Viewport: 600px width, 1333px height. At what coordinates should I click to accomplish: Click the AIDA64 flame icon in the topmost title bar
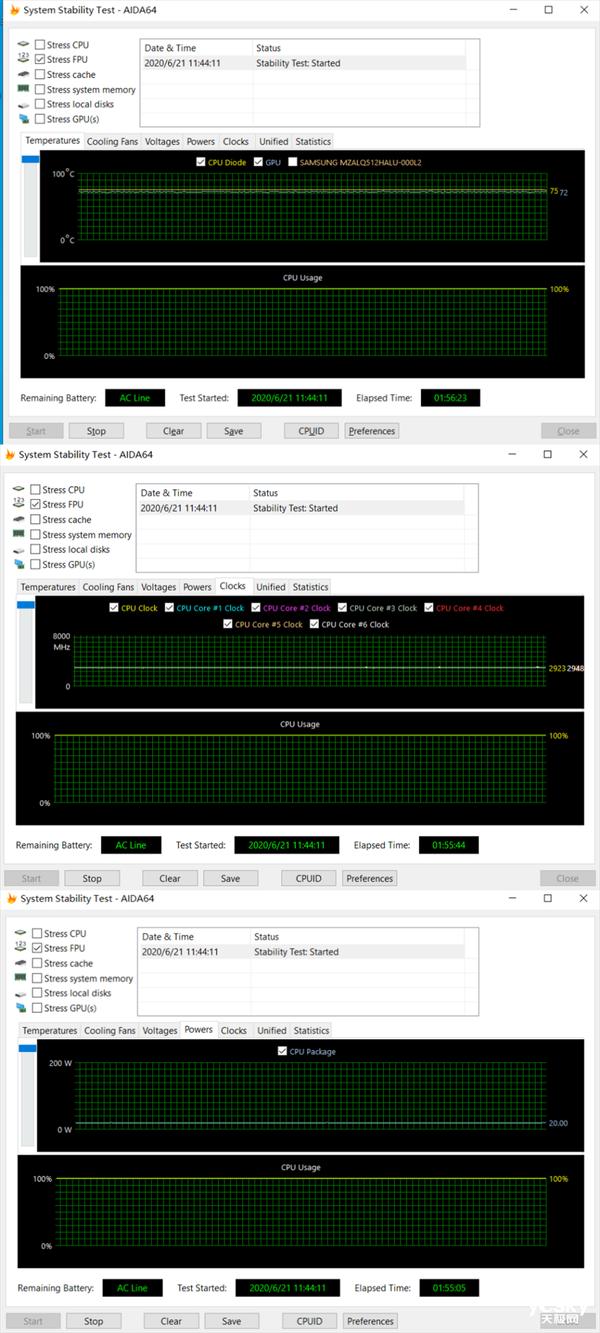point(10,10)
